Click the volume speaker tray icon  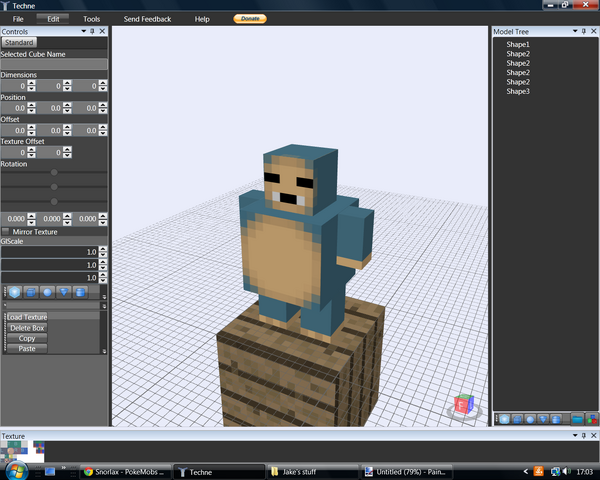coord(566,472)
